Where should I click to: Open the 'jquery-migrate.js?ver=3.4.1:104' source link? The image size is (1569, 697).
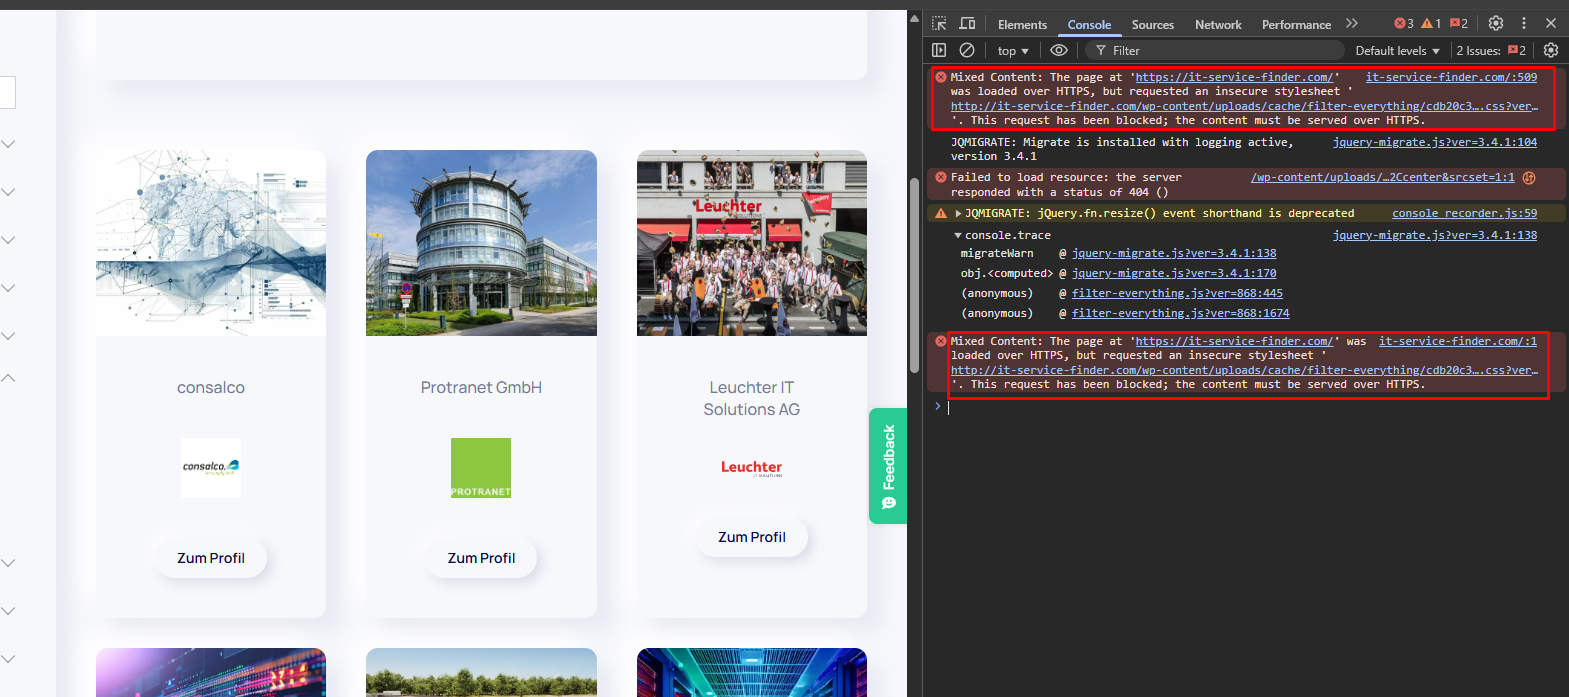(1434, 142)
